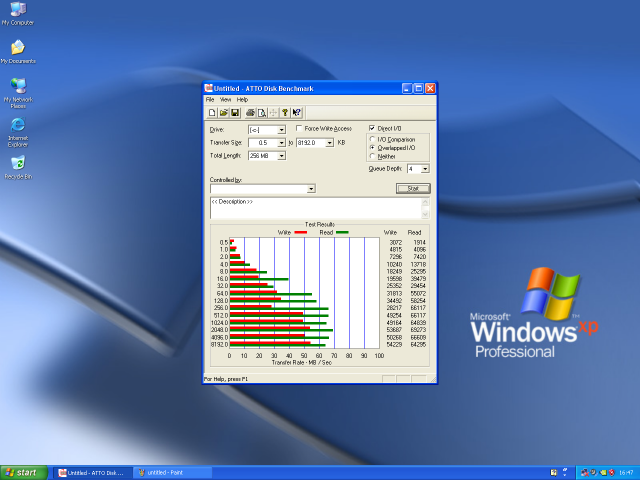Screen dimensions: 640x480
Task: Open the Controlled by dropdown
Action: (311, 189)
